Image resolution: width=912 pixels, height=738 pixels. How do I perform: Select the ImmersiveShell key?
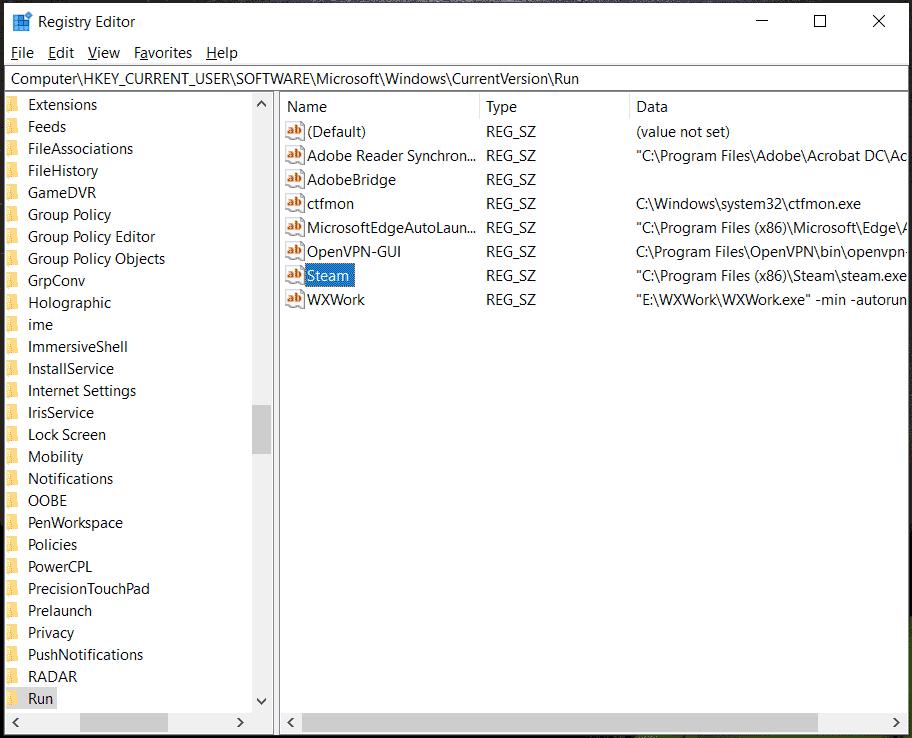pyautogui.click(x=77, y=347)
